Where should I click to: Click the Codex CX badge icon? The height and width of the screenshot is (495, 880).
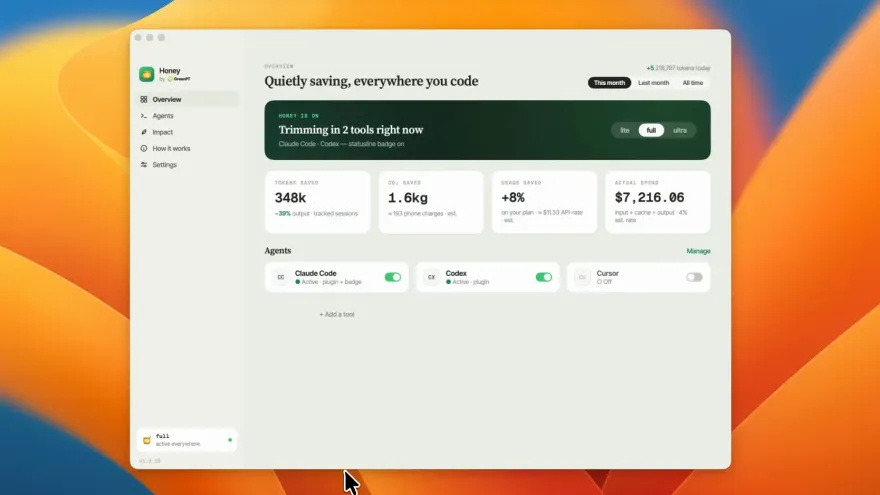tap(431, 277)
